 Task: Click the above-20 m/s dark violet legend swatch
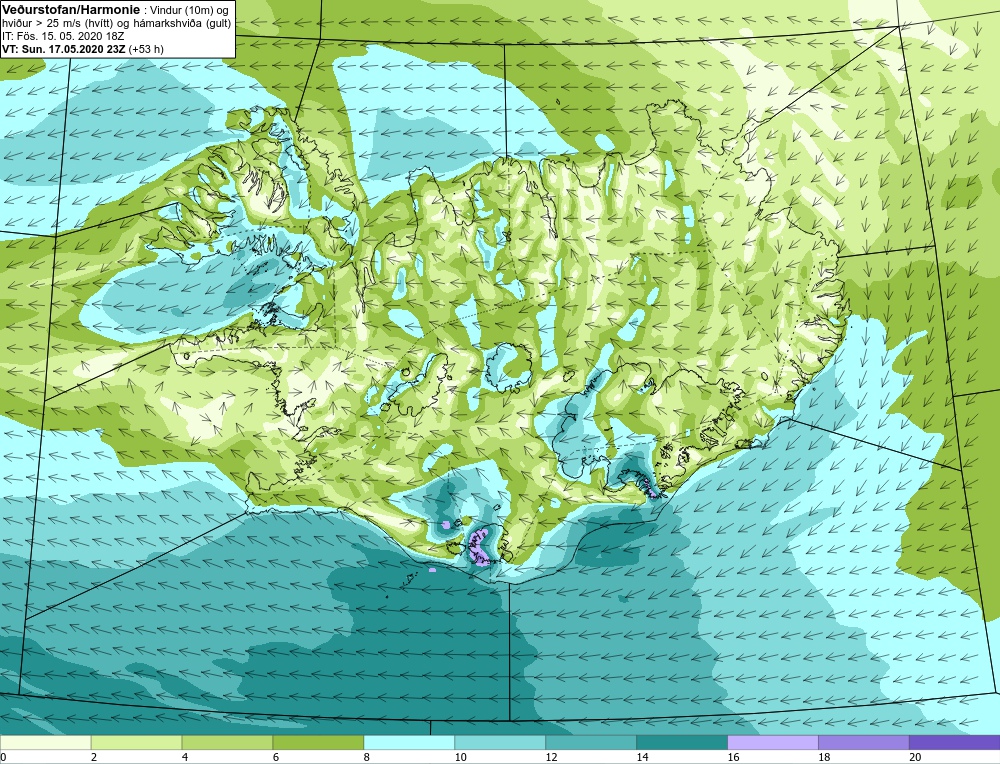click(955, 743)
